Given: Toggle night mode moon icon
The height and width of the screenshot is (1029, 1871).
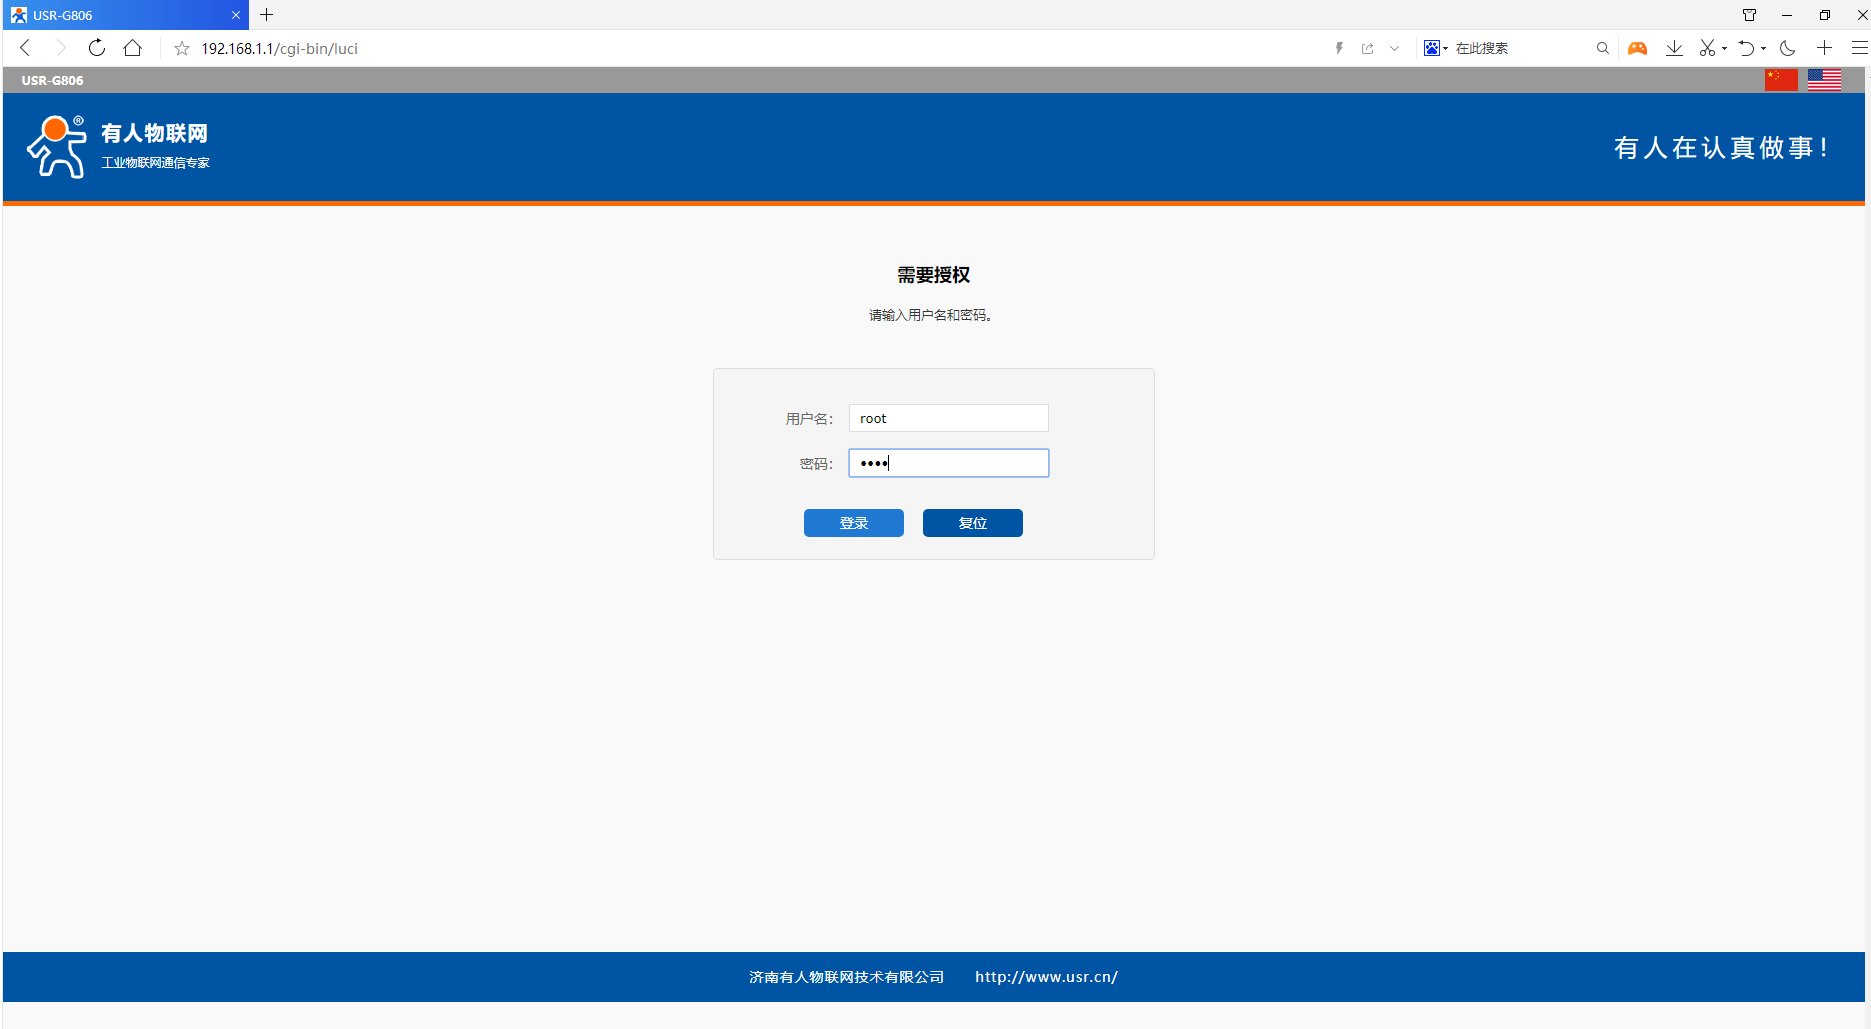Looking at the screenshot, I should click(1788, 48).
